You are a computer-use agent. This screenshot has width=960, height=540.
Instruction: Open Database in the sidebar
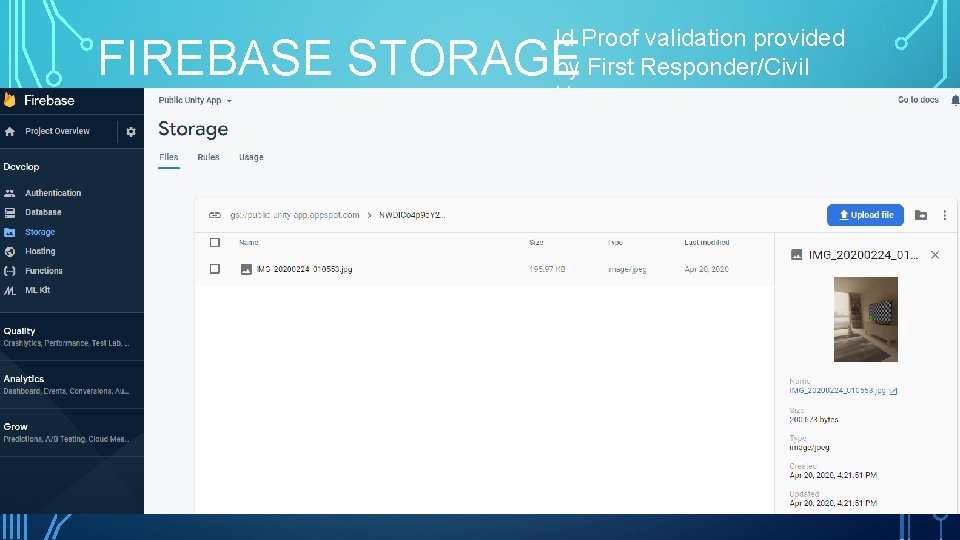[43, 212]
